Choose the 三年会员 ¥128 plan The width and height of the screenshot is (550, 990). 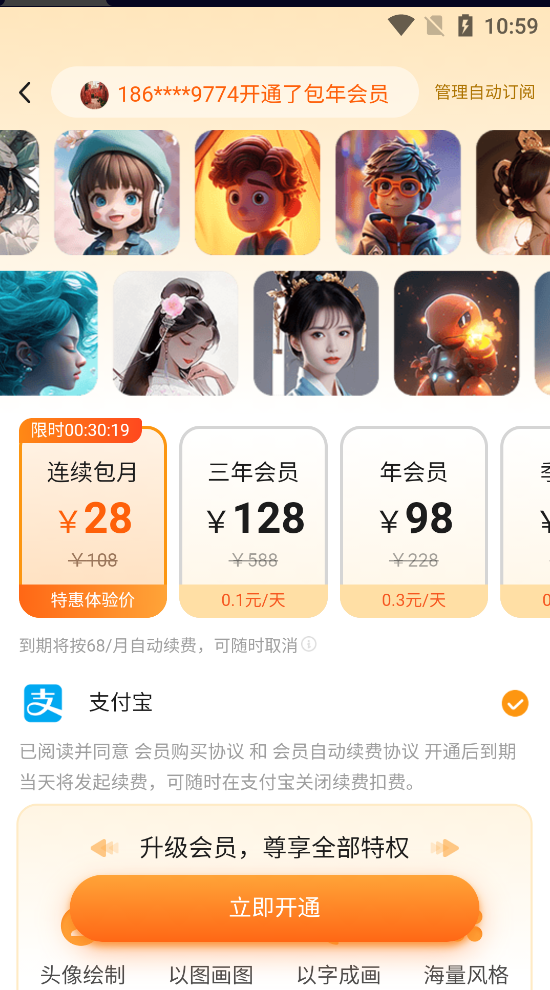click(x=253, y=522)
